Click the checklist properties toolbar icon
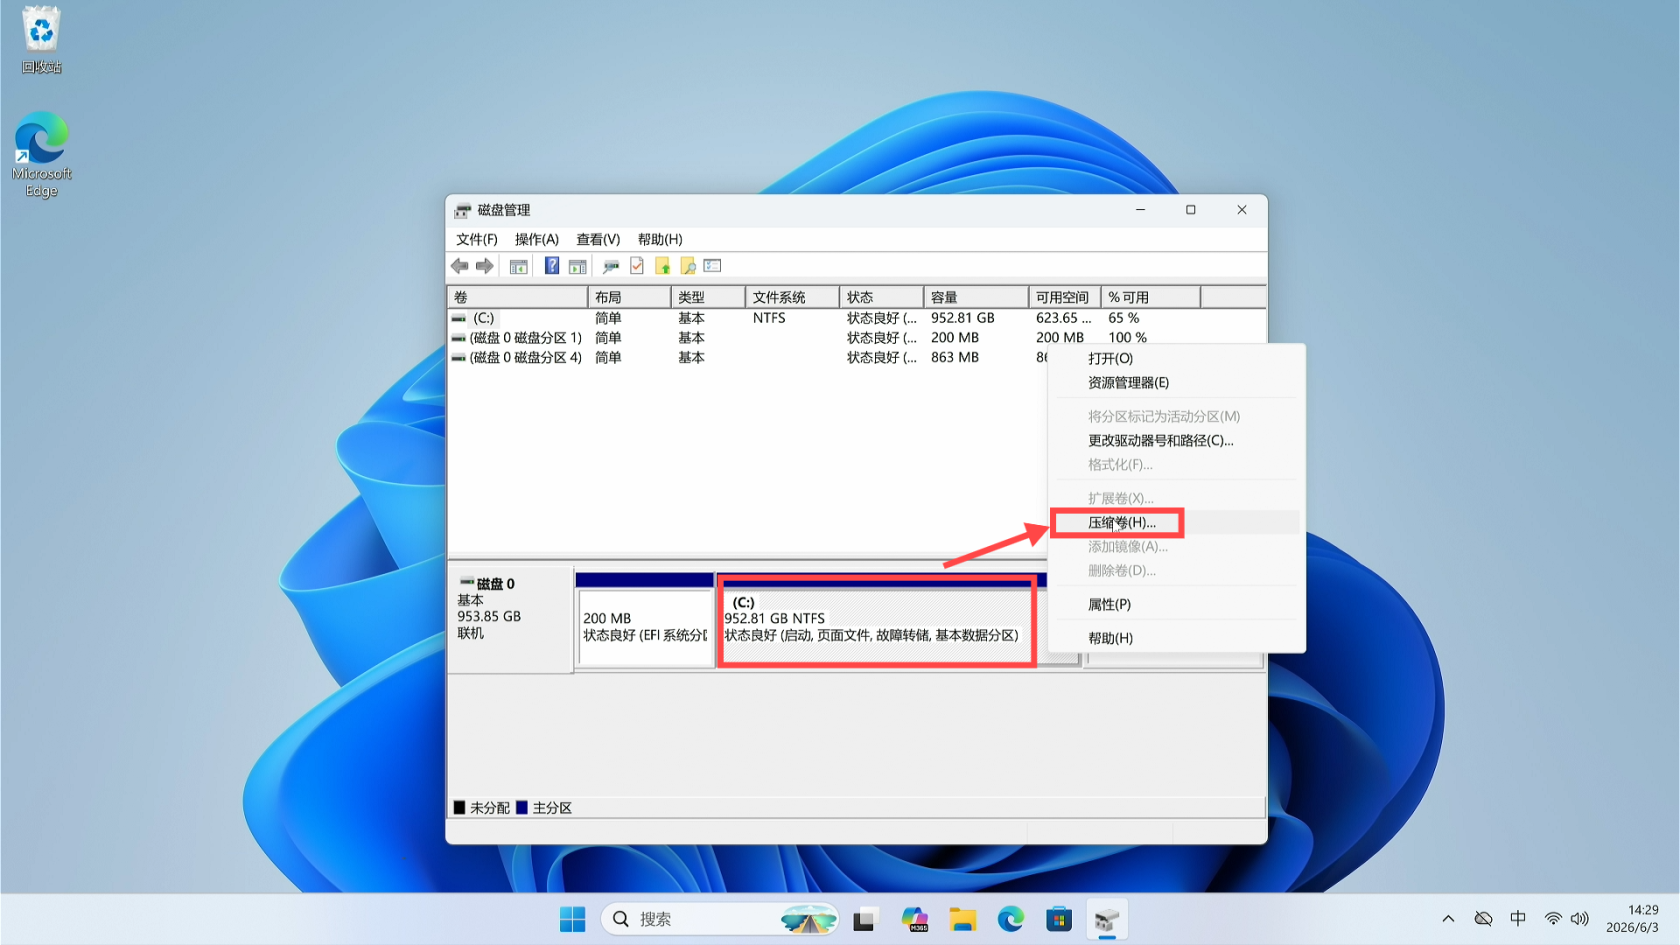1680x945 pixels. click(713, 266)
